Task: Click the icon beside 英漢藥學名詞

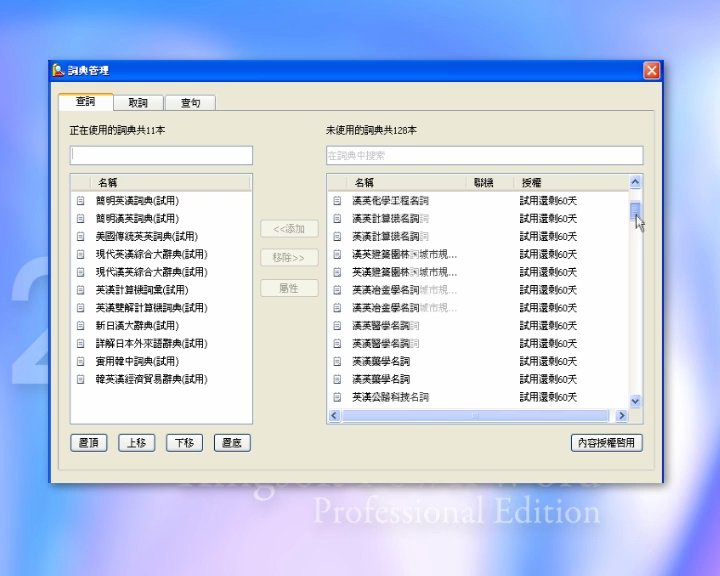Action: click(x=337, y=361)
